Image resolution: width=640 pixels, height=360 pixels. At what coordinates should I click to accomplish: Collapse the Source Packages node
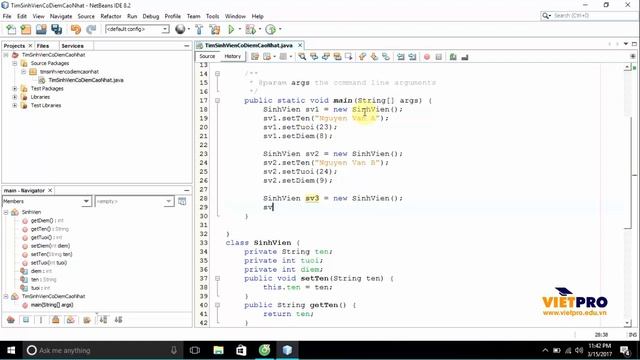point(15,63)
